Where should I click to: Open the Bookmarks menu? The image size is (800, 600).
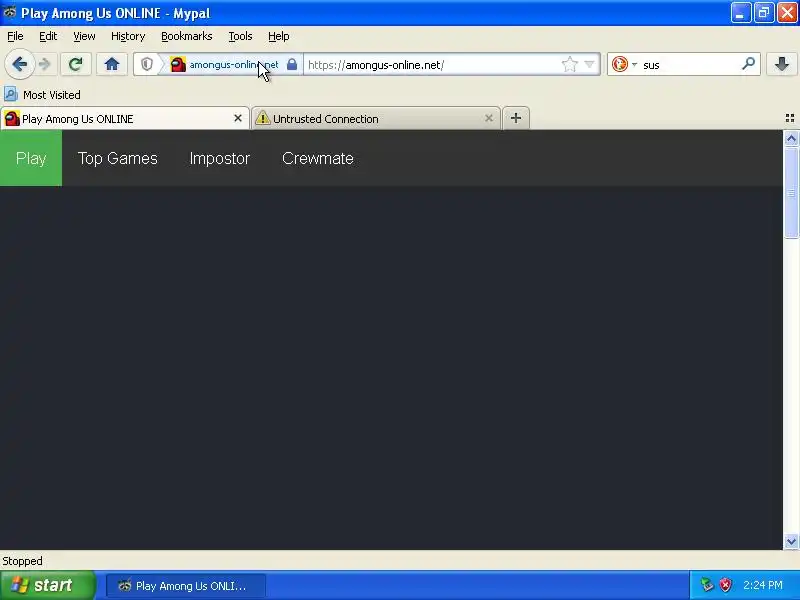pyautogui.click(x=187, y=36)
